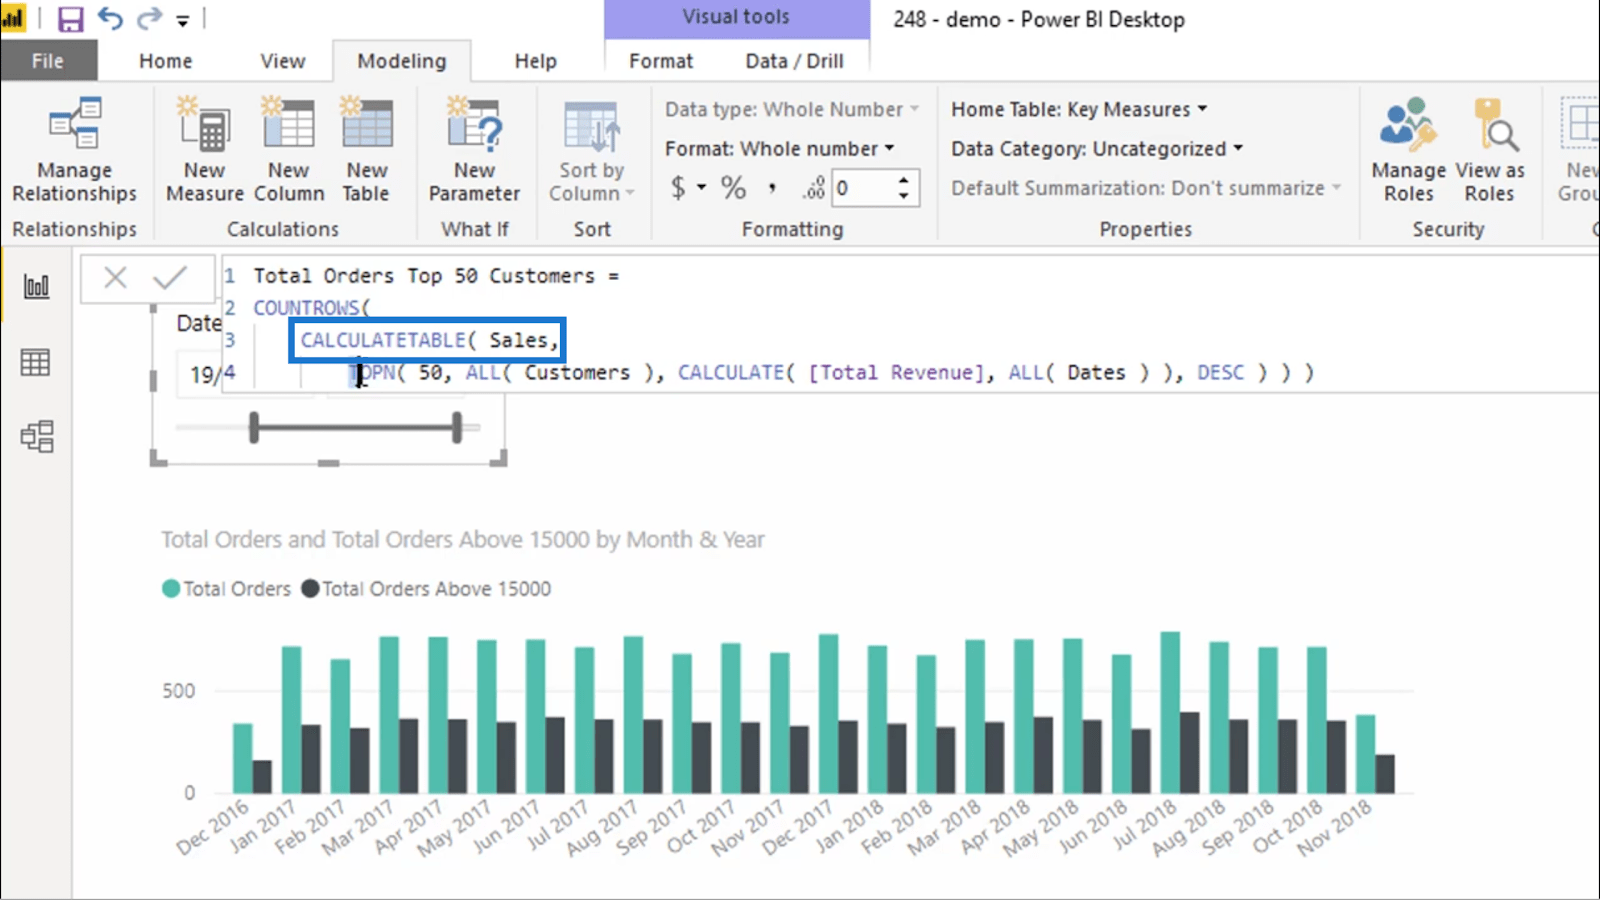Create a New Measure

click(x=205, y=150)
